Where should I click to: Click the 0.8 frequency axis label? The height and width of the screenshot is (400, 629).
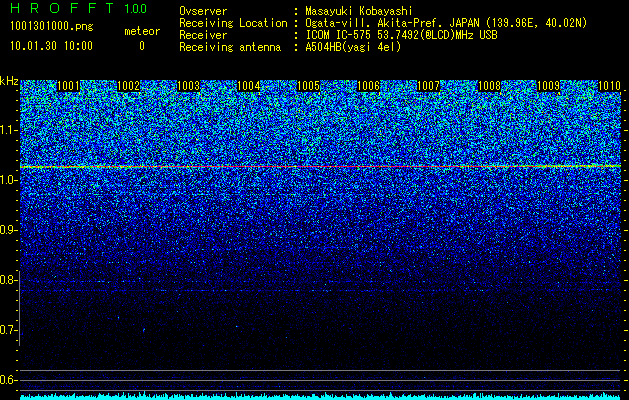[x=8, y=280]
